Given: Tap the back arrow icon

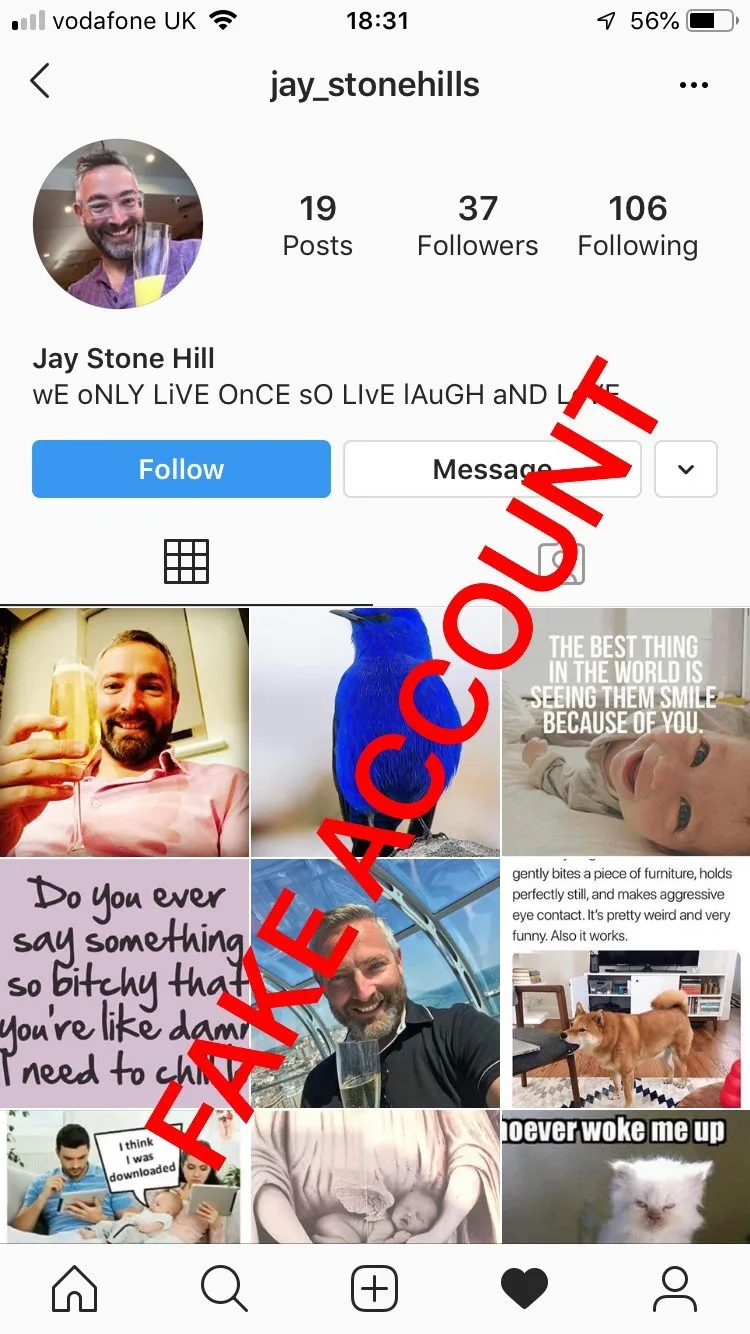Looking at the screenshot, I should pyautogui.click(x=40, y=82).
